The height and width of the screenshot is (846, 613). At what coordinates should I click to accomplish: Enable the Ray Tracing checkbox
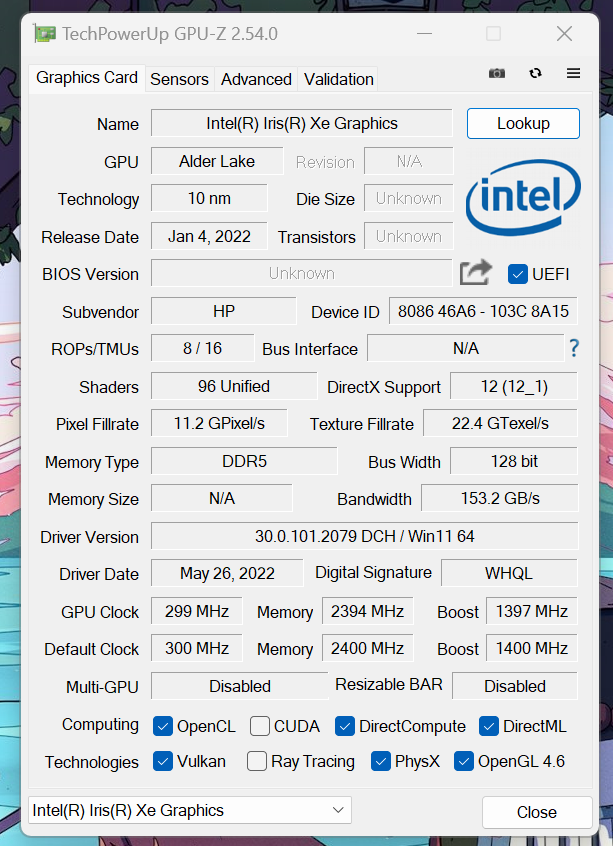tap(257, 761)
